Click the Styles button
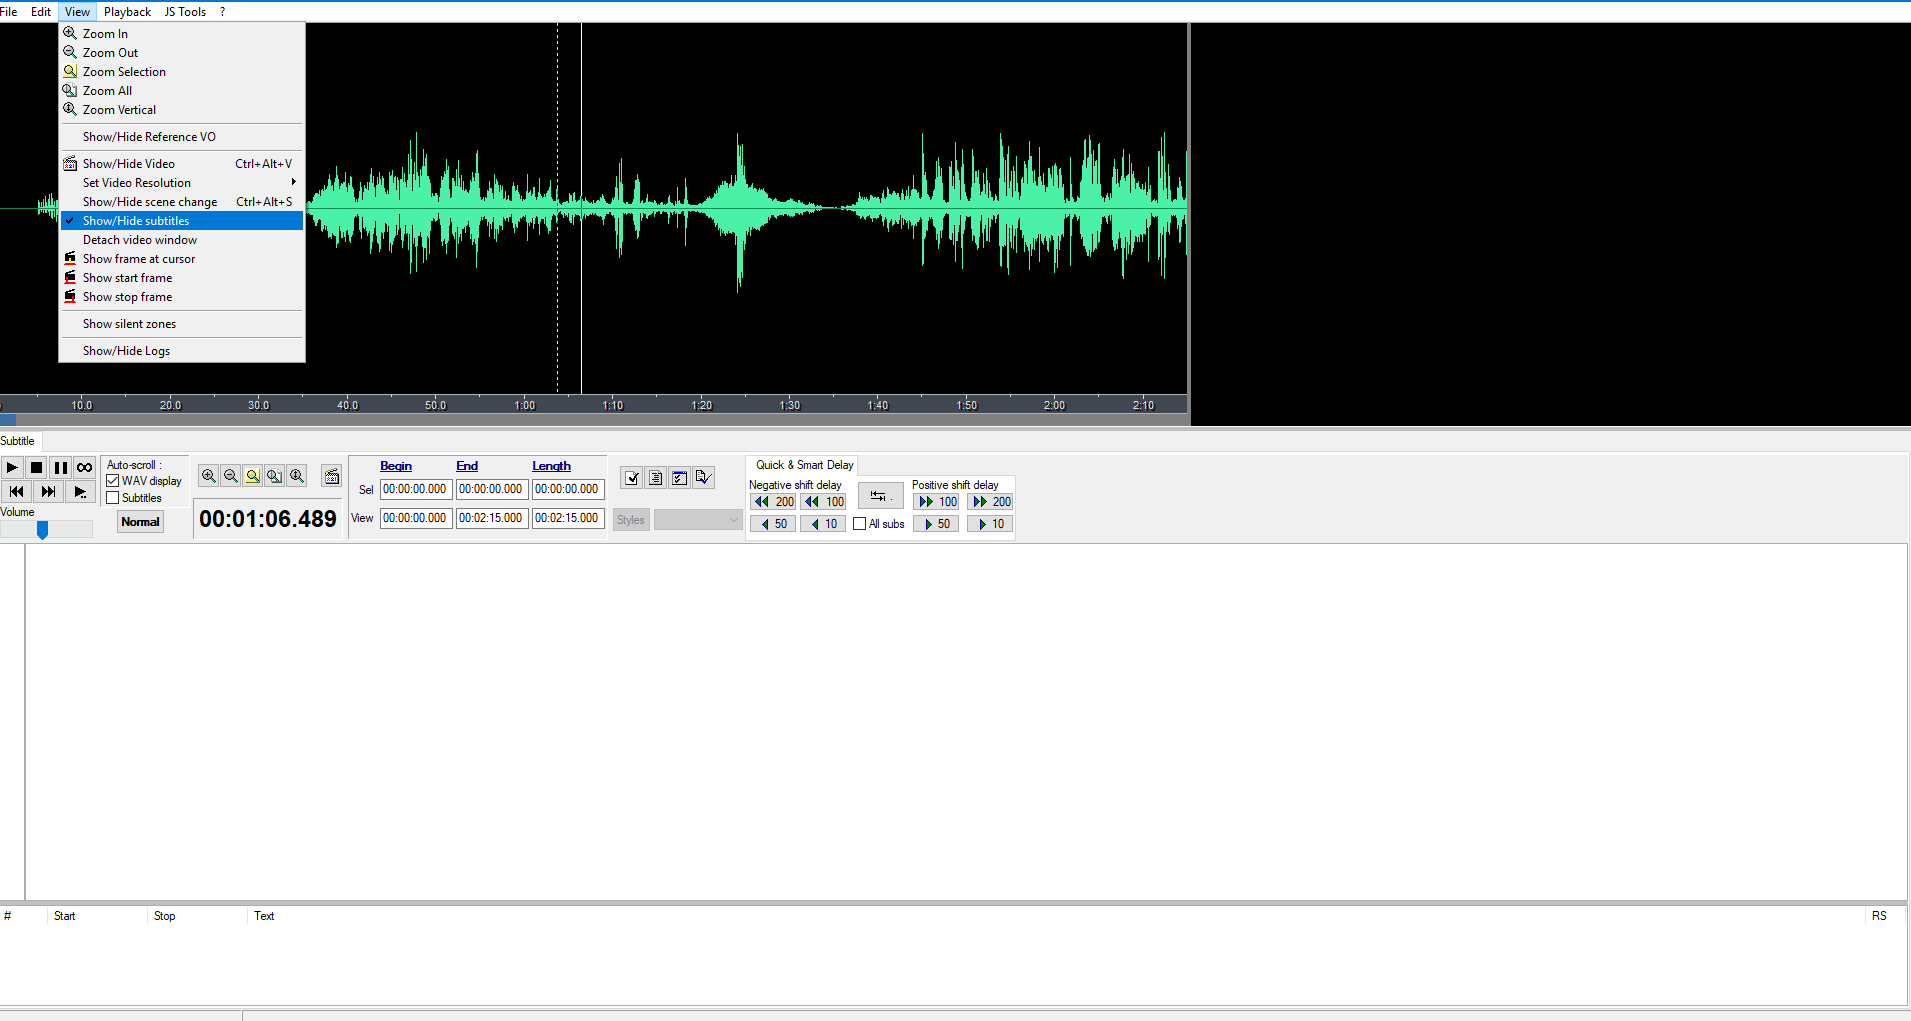 click(x=631, y=520)
